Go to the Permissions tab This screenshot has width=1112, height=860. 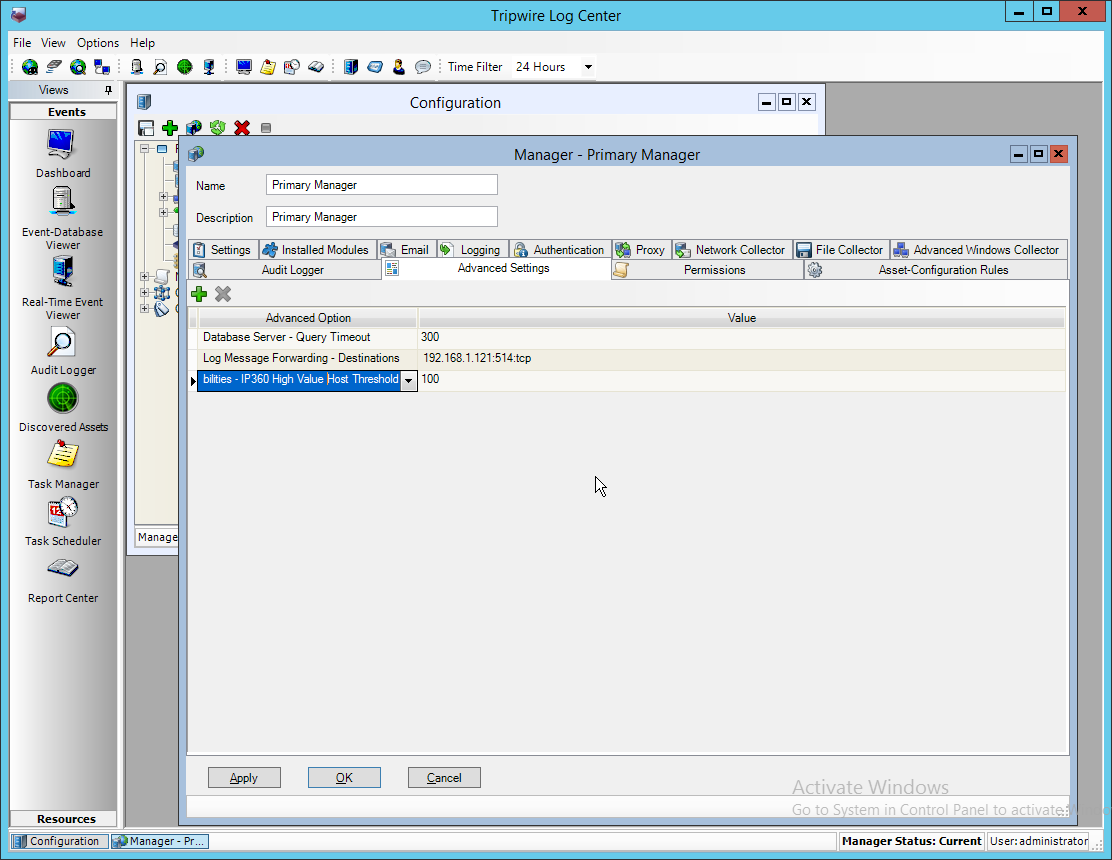tap(707, 270)
